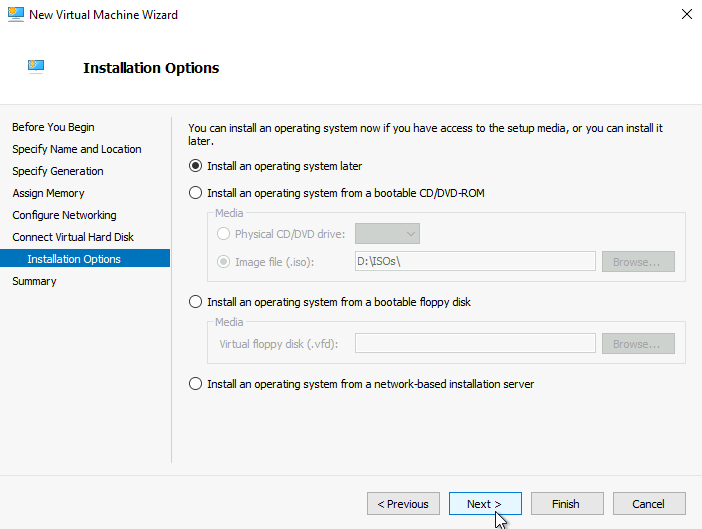The image size is (702, 529).
Task: Open the Physical CD/DVD drive dropdown
Action: 387,234
